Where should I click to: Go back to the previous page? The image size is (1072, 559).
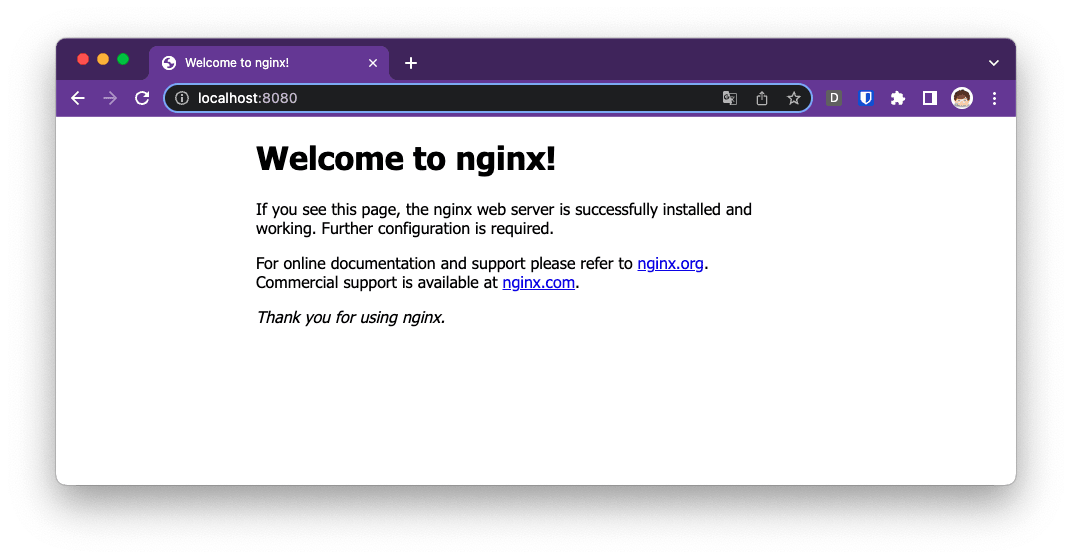pyautogui.click(x=78, y=98)
